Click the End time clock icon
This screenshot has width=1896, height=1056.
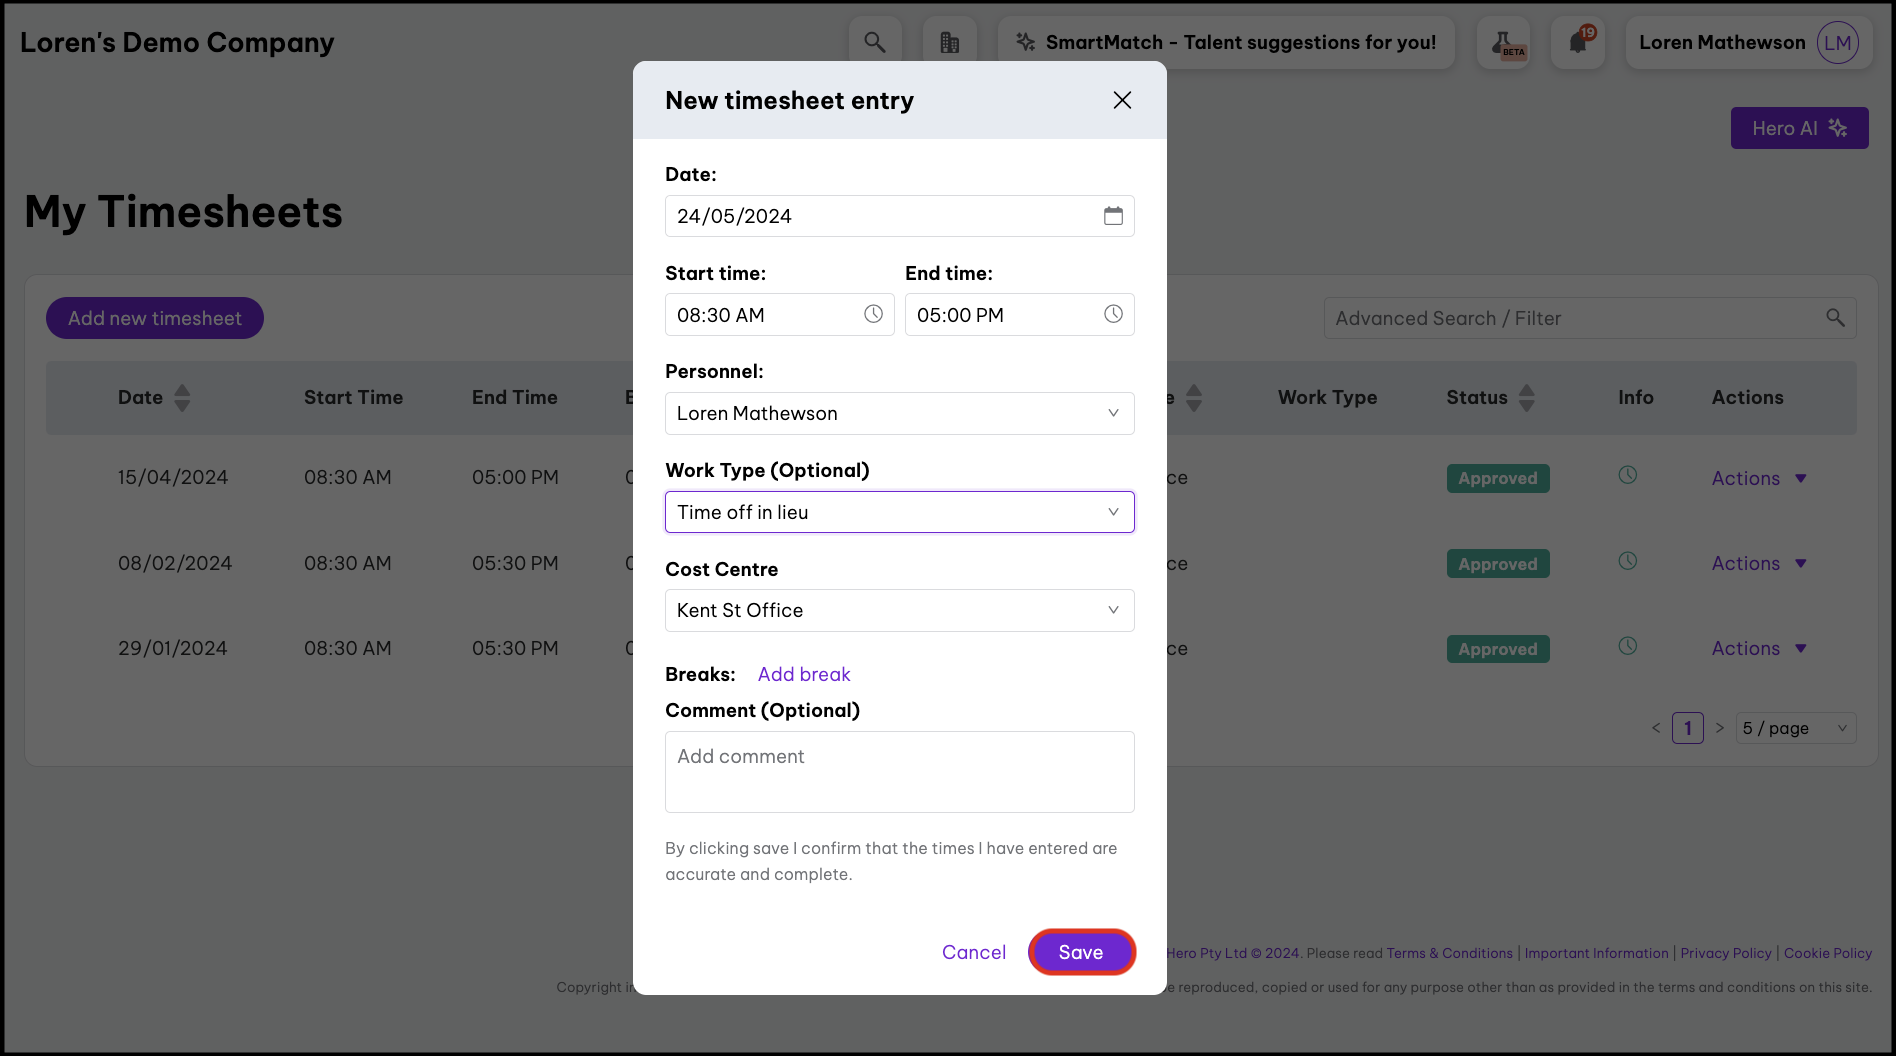pos(1113,314)
